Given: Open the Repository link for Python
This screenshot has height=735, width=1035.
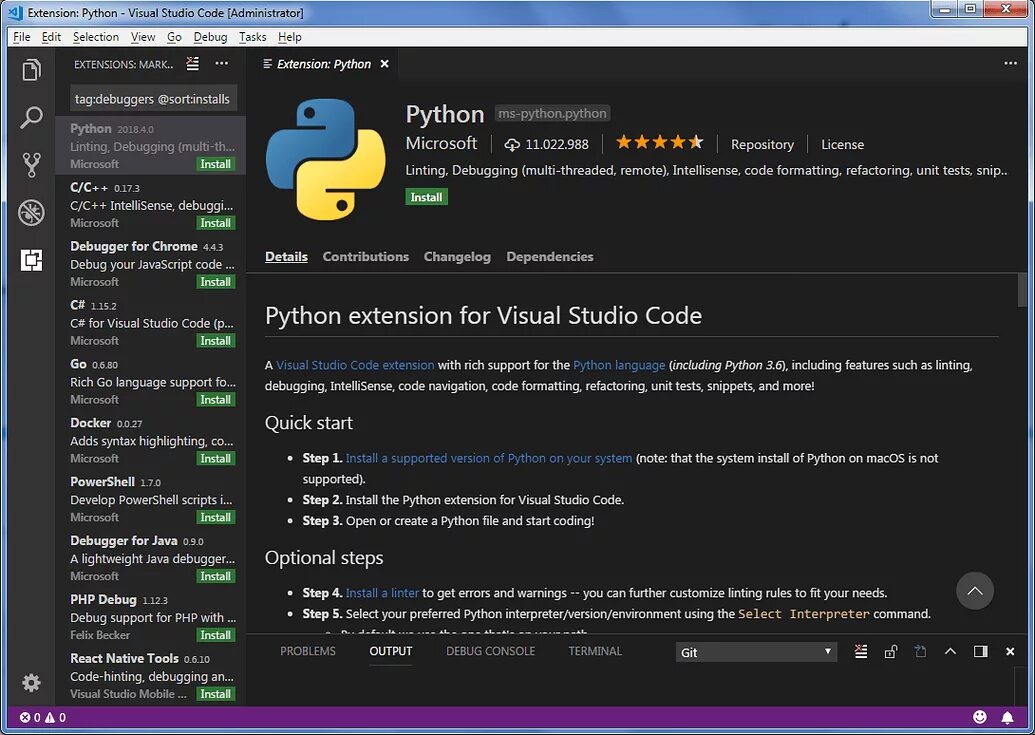Looking at the screenshot, I should [762, 144].
